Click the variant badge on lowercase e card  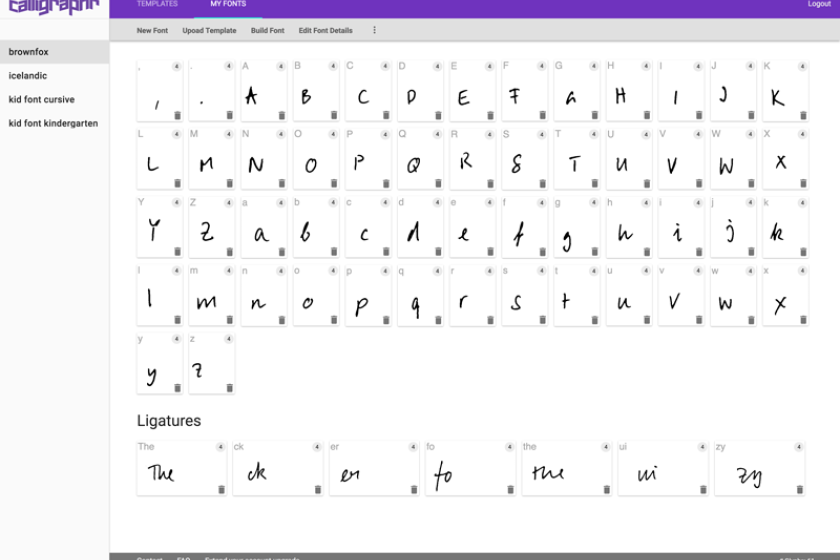pos(490,203)
